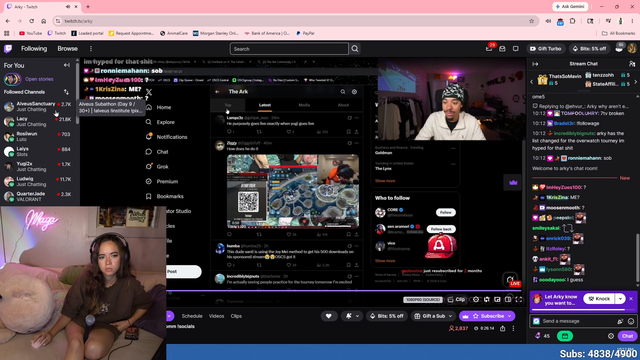This screenshot has height=360, width=640.
Task: Send message with the Chat button
Action: tap(627, 336)
